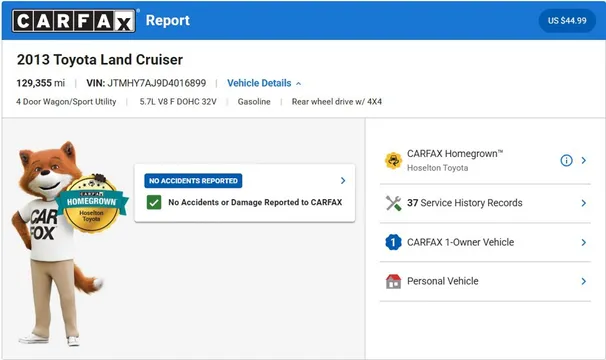Expand the Service History Records chevron
The height and width of the screenshot is (360, 606).
coord(584,203)
